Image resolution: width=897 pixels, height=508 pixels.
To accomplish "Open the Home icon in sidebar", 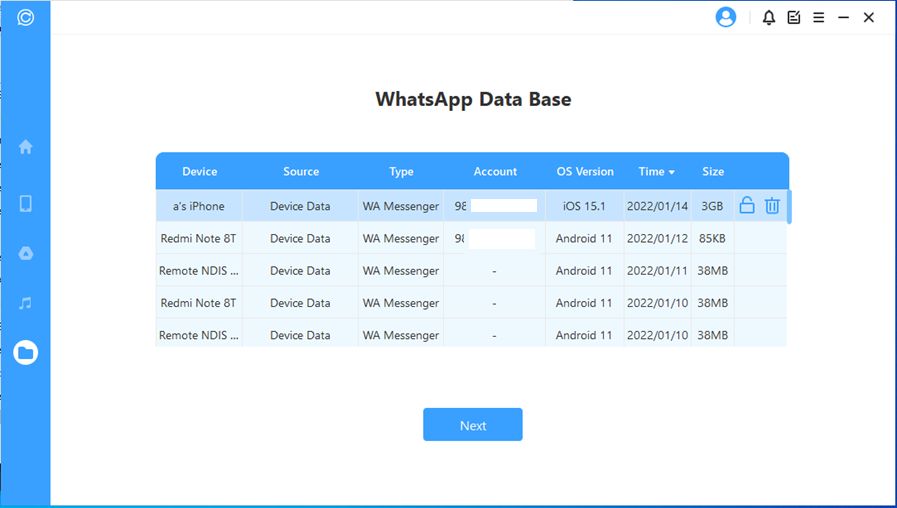I will pos(26,147).
